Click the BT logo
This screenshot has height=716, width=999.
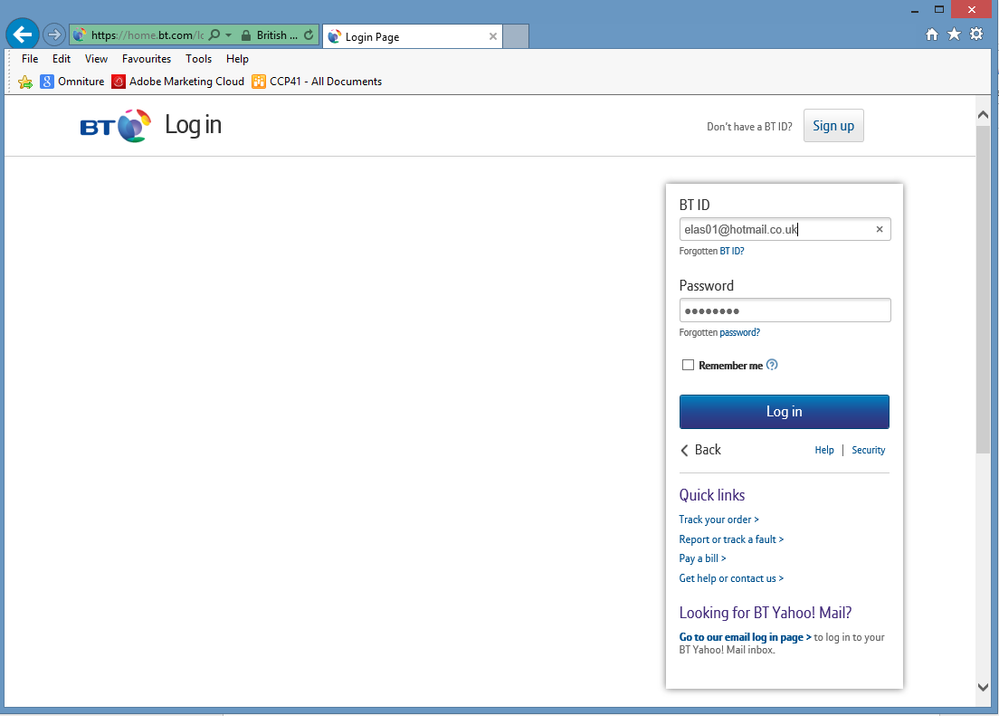pyautogui.click(x=115, y=125)
